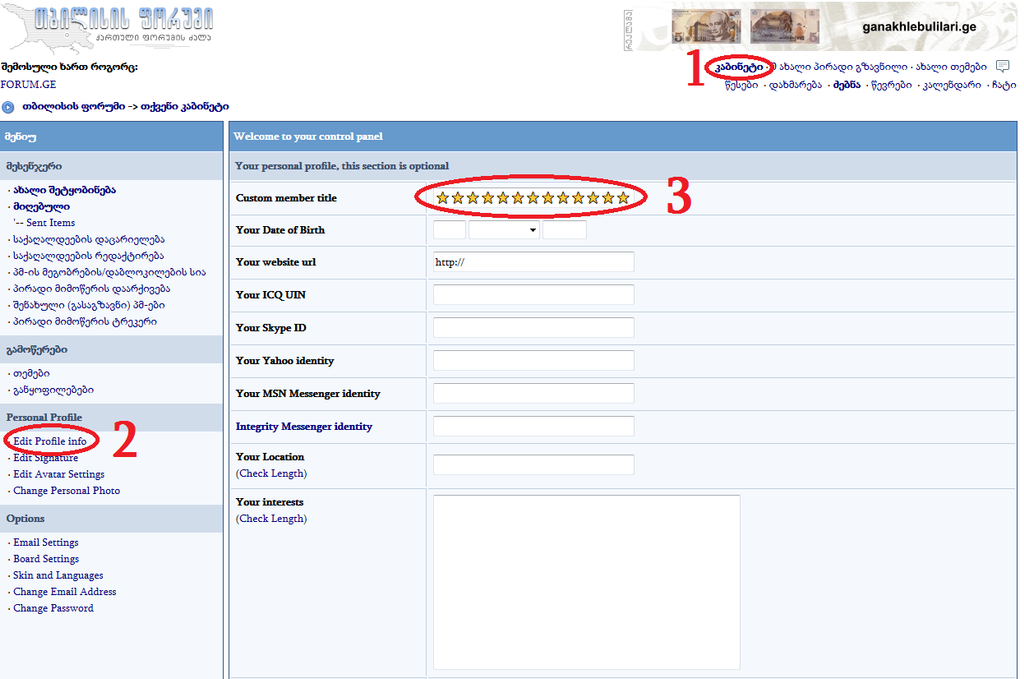Click the Integrity Messenger identity link
Image resolution: width=1024 pixels, height=679 pixels.
coord(304,426)
